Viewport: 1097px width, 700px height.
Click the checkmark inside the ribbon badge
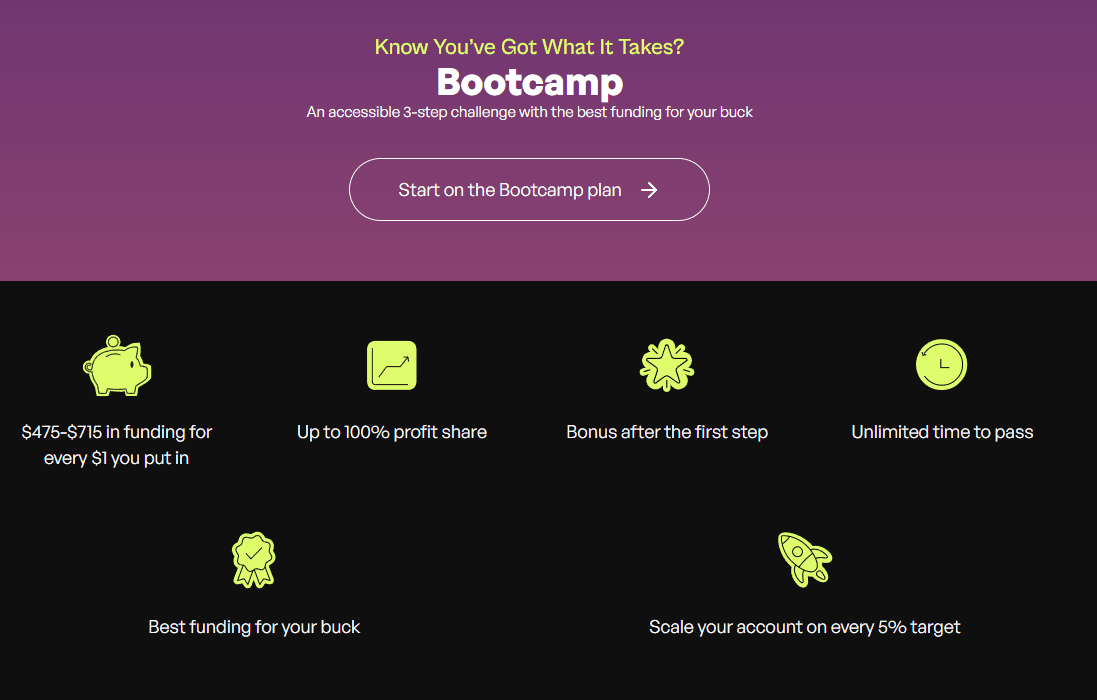point(254,553)
